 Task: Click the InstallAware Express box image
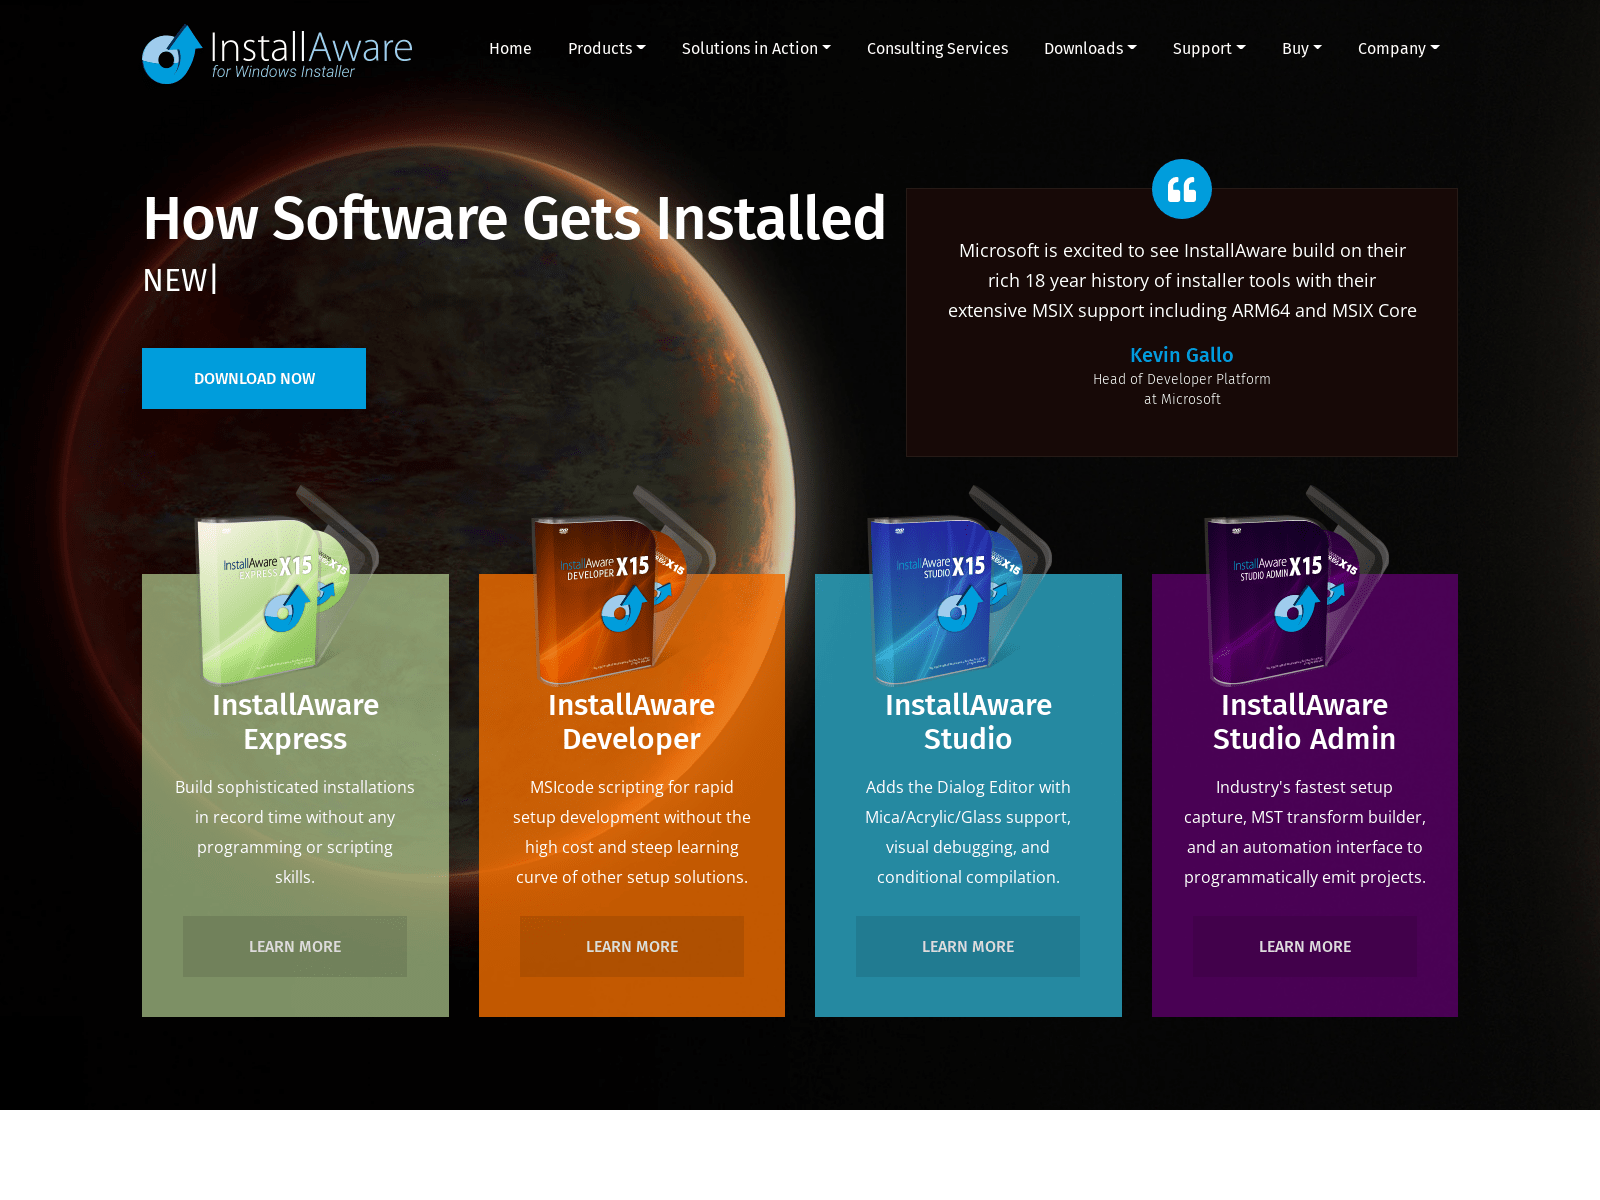coord(288,586)
